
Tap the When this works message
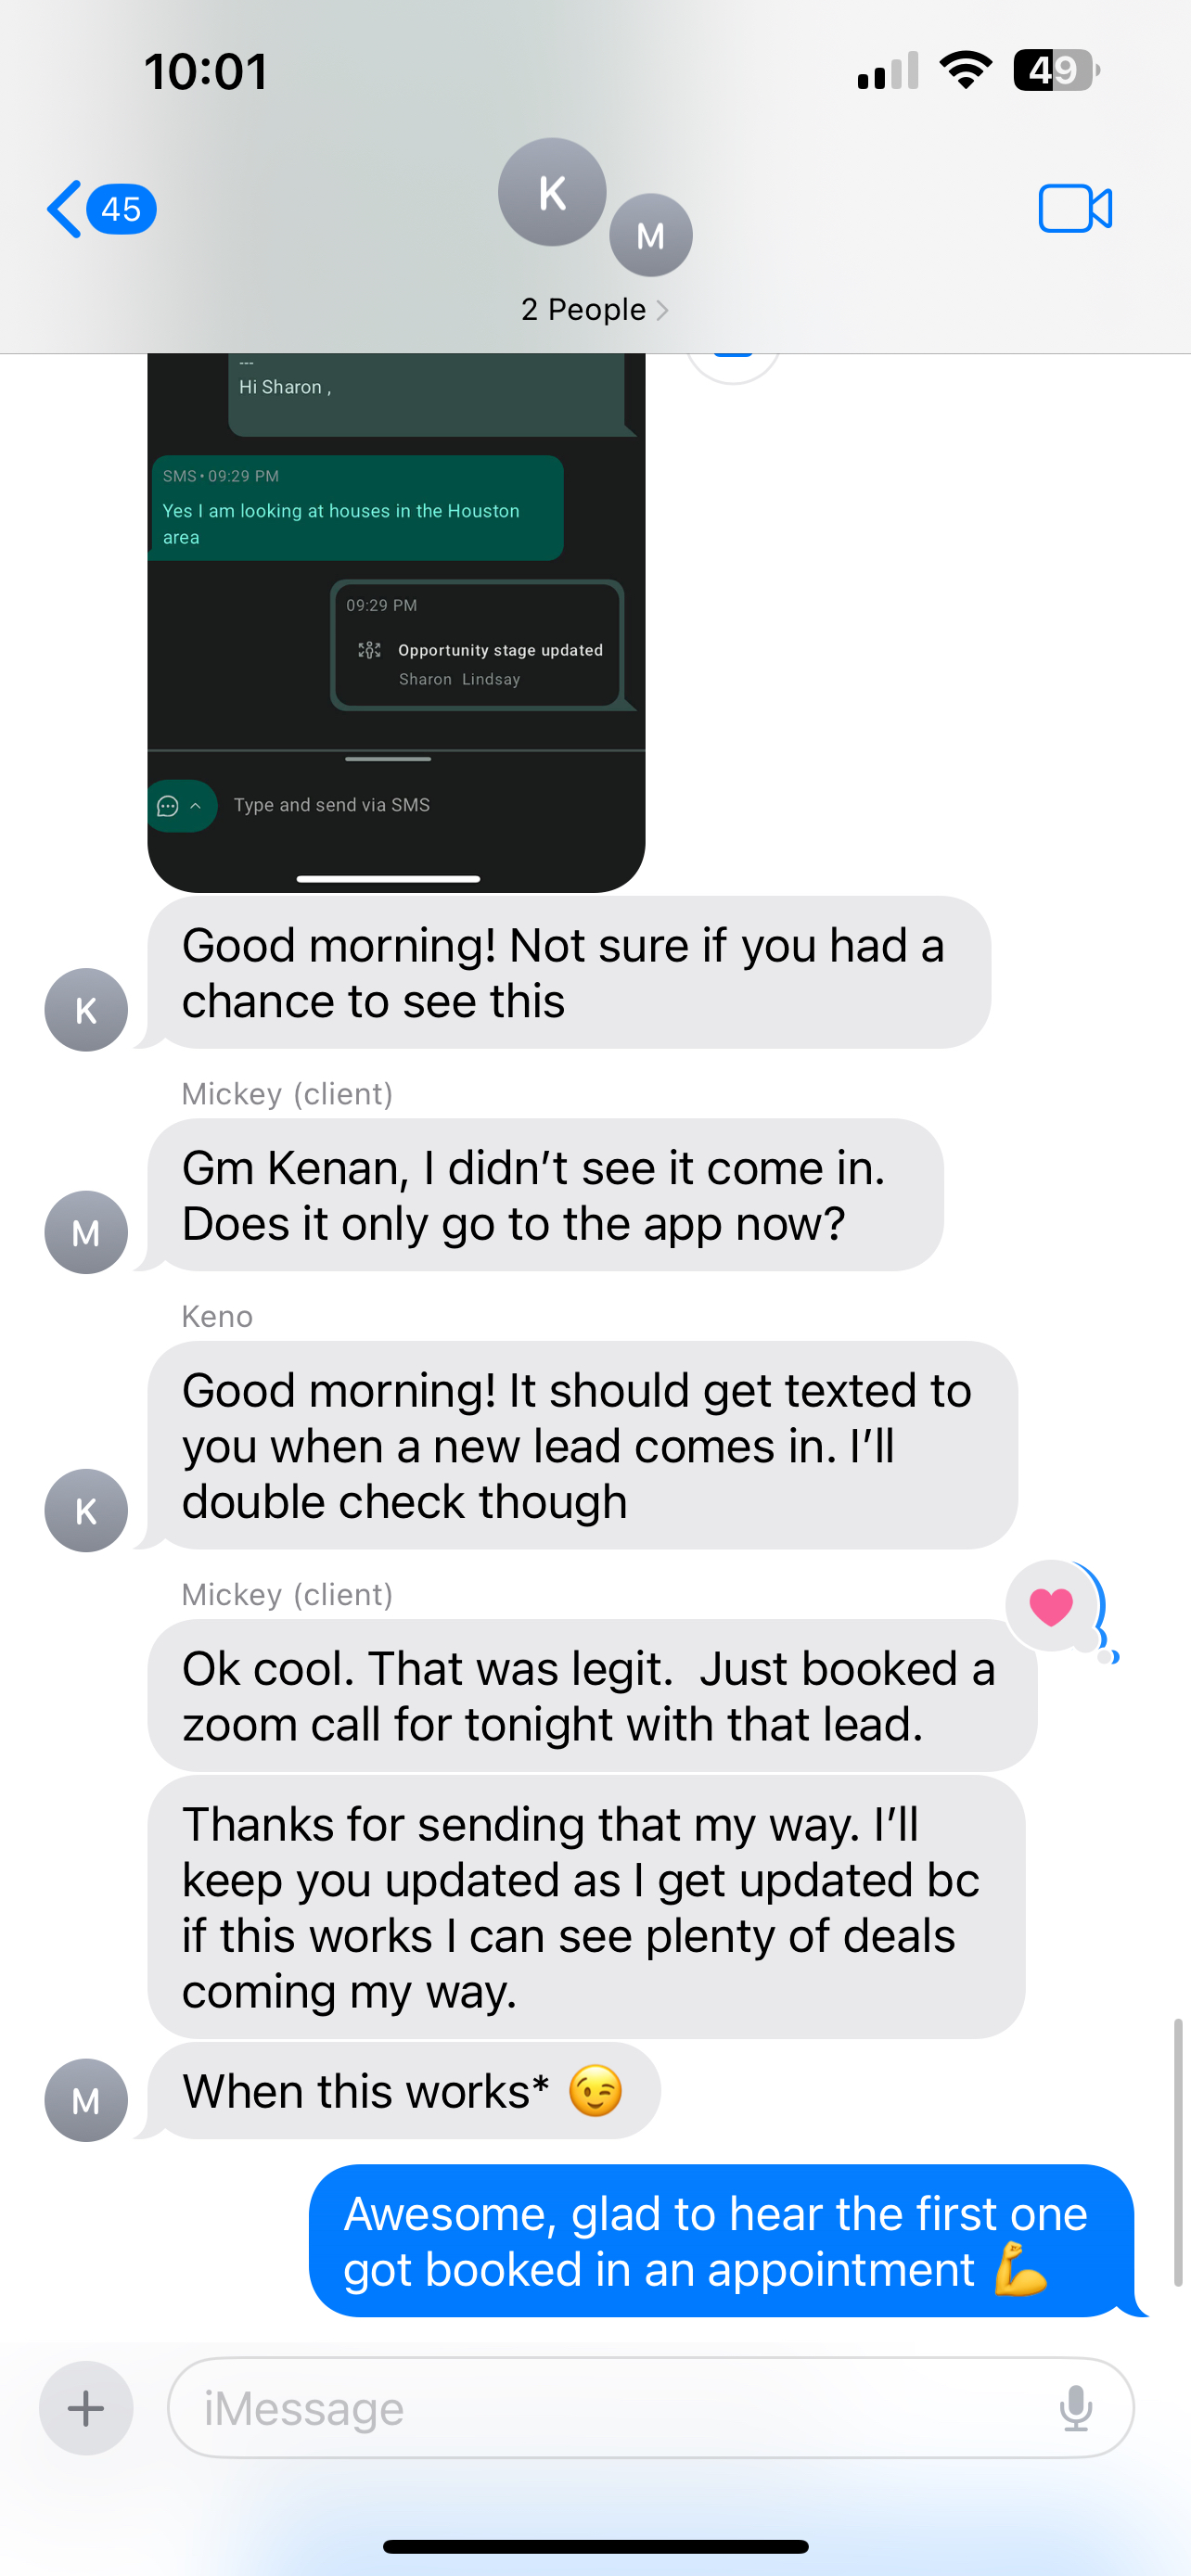point(404,2091)
